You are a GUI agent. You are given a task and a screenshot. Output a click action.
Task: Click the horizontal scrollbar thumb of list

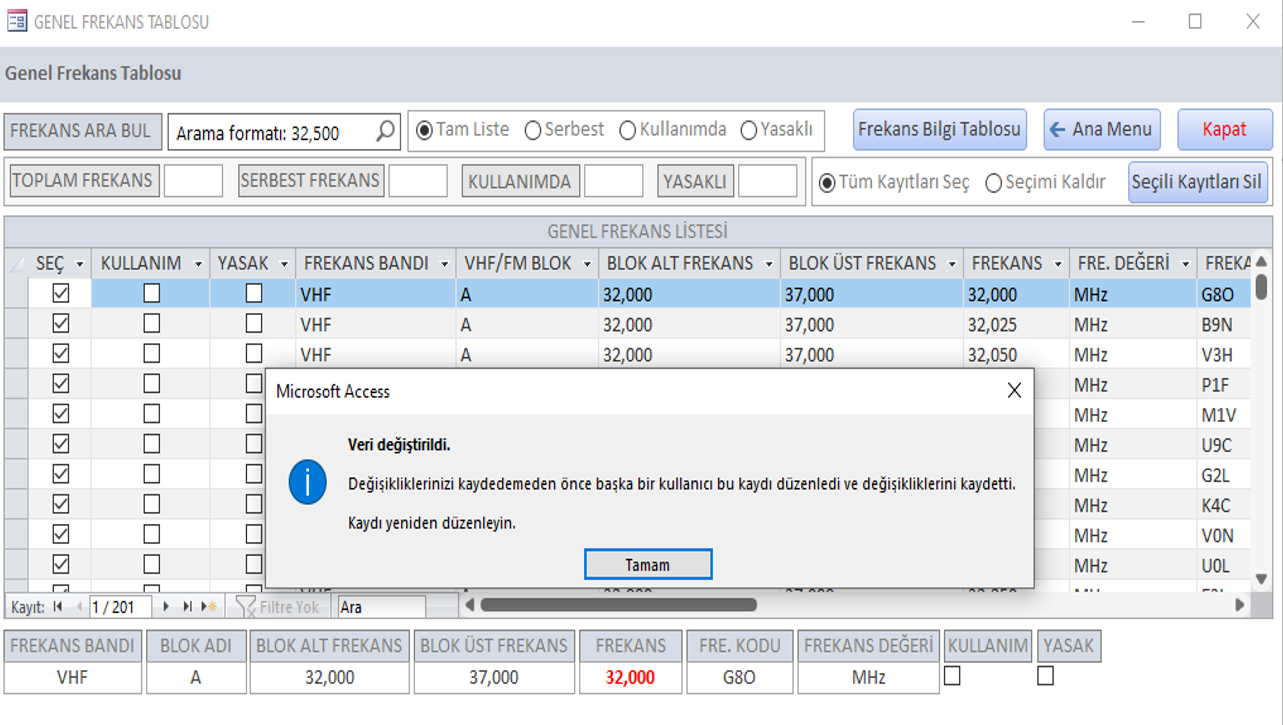click(618, 604)
